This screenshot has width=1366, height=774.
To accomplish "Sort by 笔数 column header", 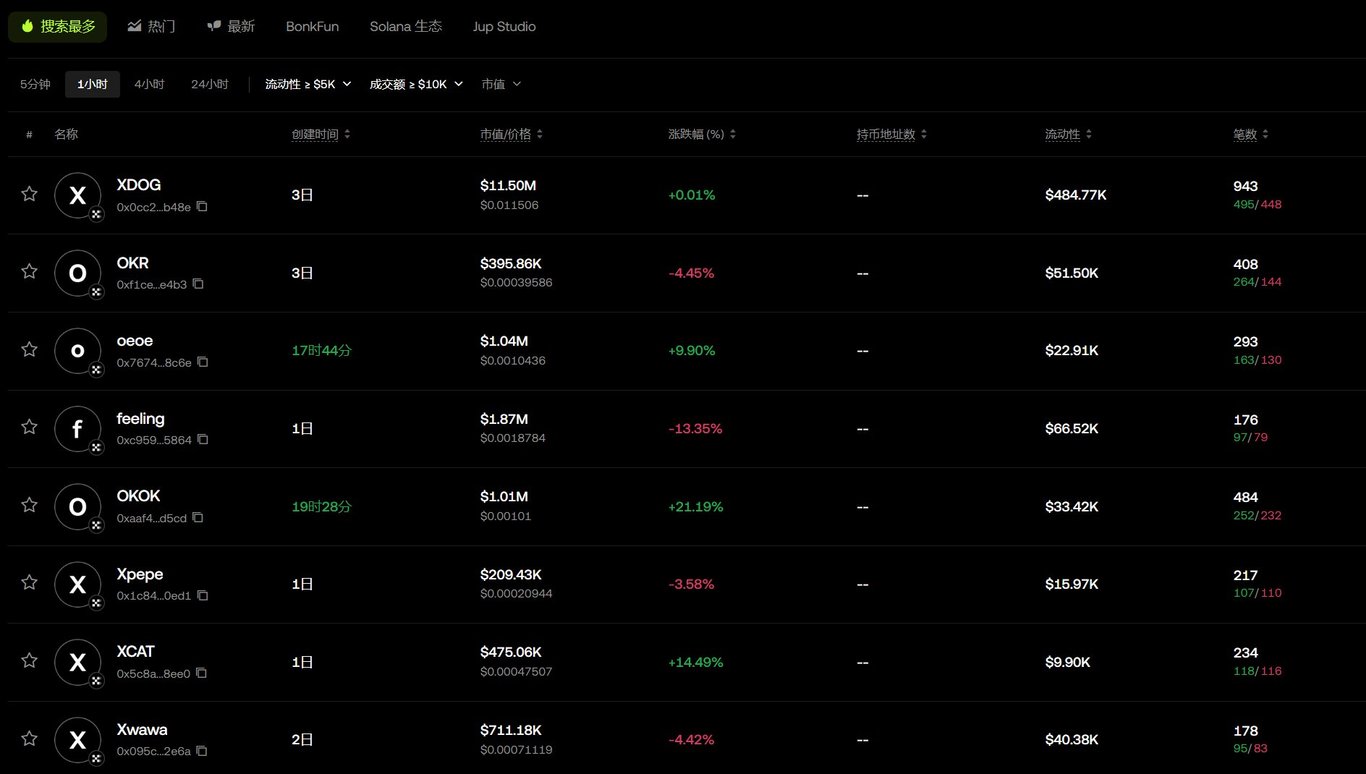I will [x=1250, y=134].
